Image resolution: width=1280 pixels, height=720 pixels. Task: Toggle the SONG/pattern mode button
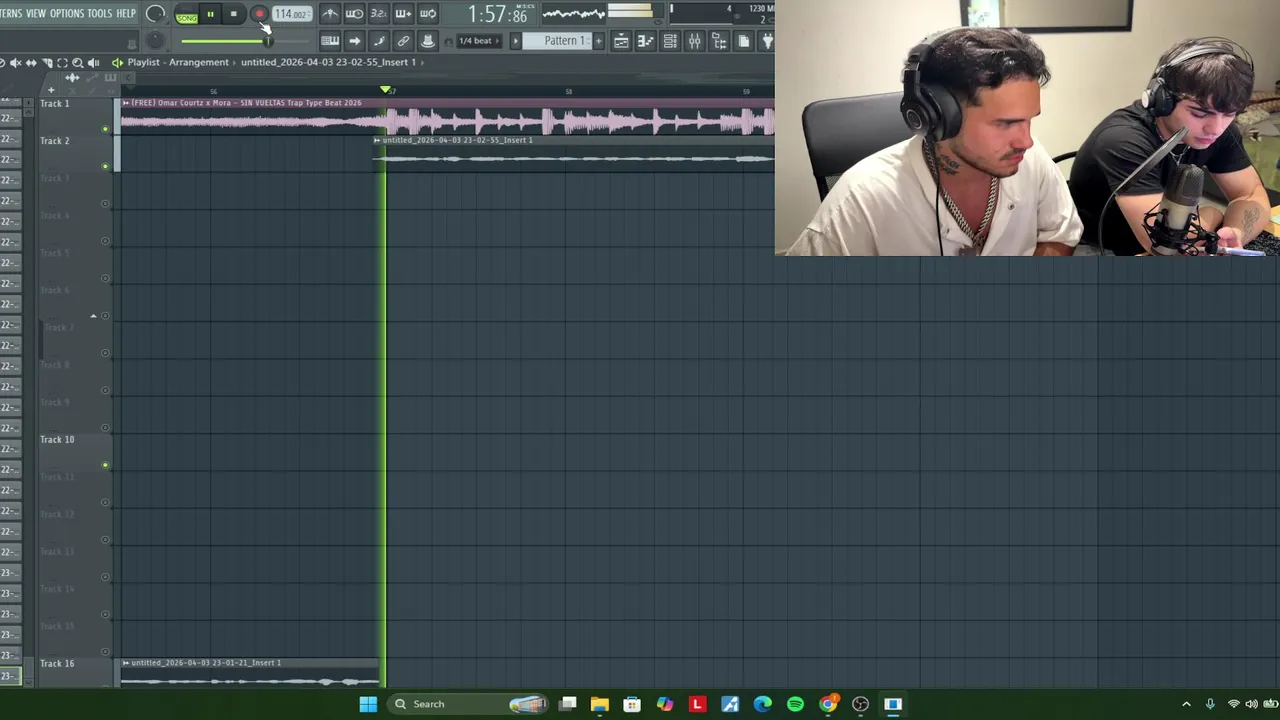[186, 14]
